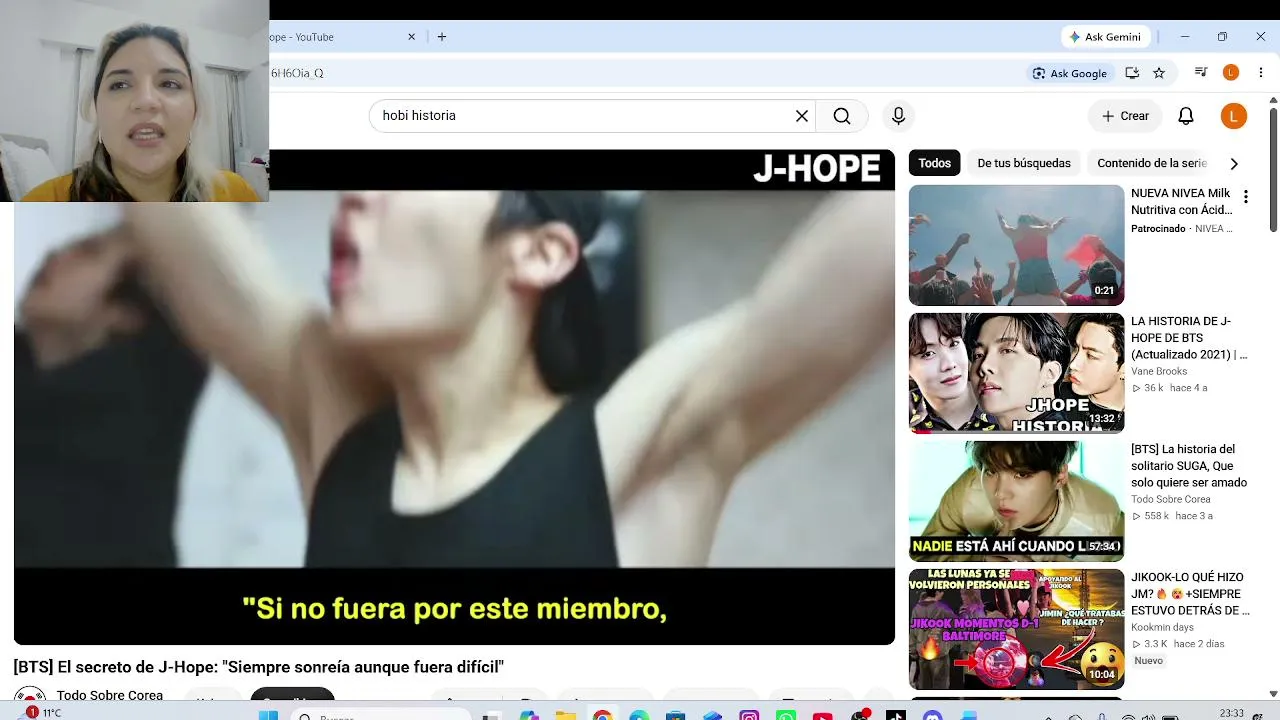Viewport: 1280px width, 720px height.
Task: Open the NIVEA sponsored video thumbnail
Action: pyautogui.click(x=1016, y=245)
